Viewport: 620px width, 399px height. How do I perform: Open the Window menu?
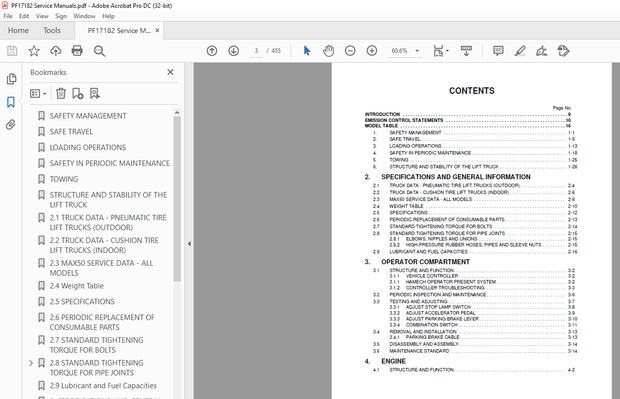click(84, 16)
